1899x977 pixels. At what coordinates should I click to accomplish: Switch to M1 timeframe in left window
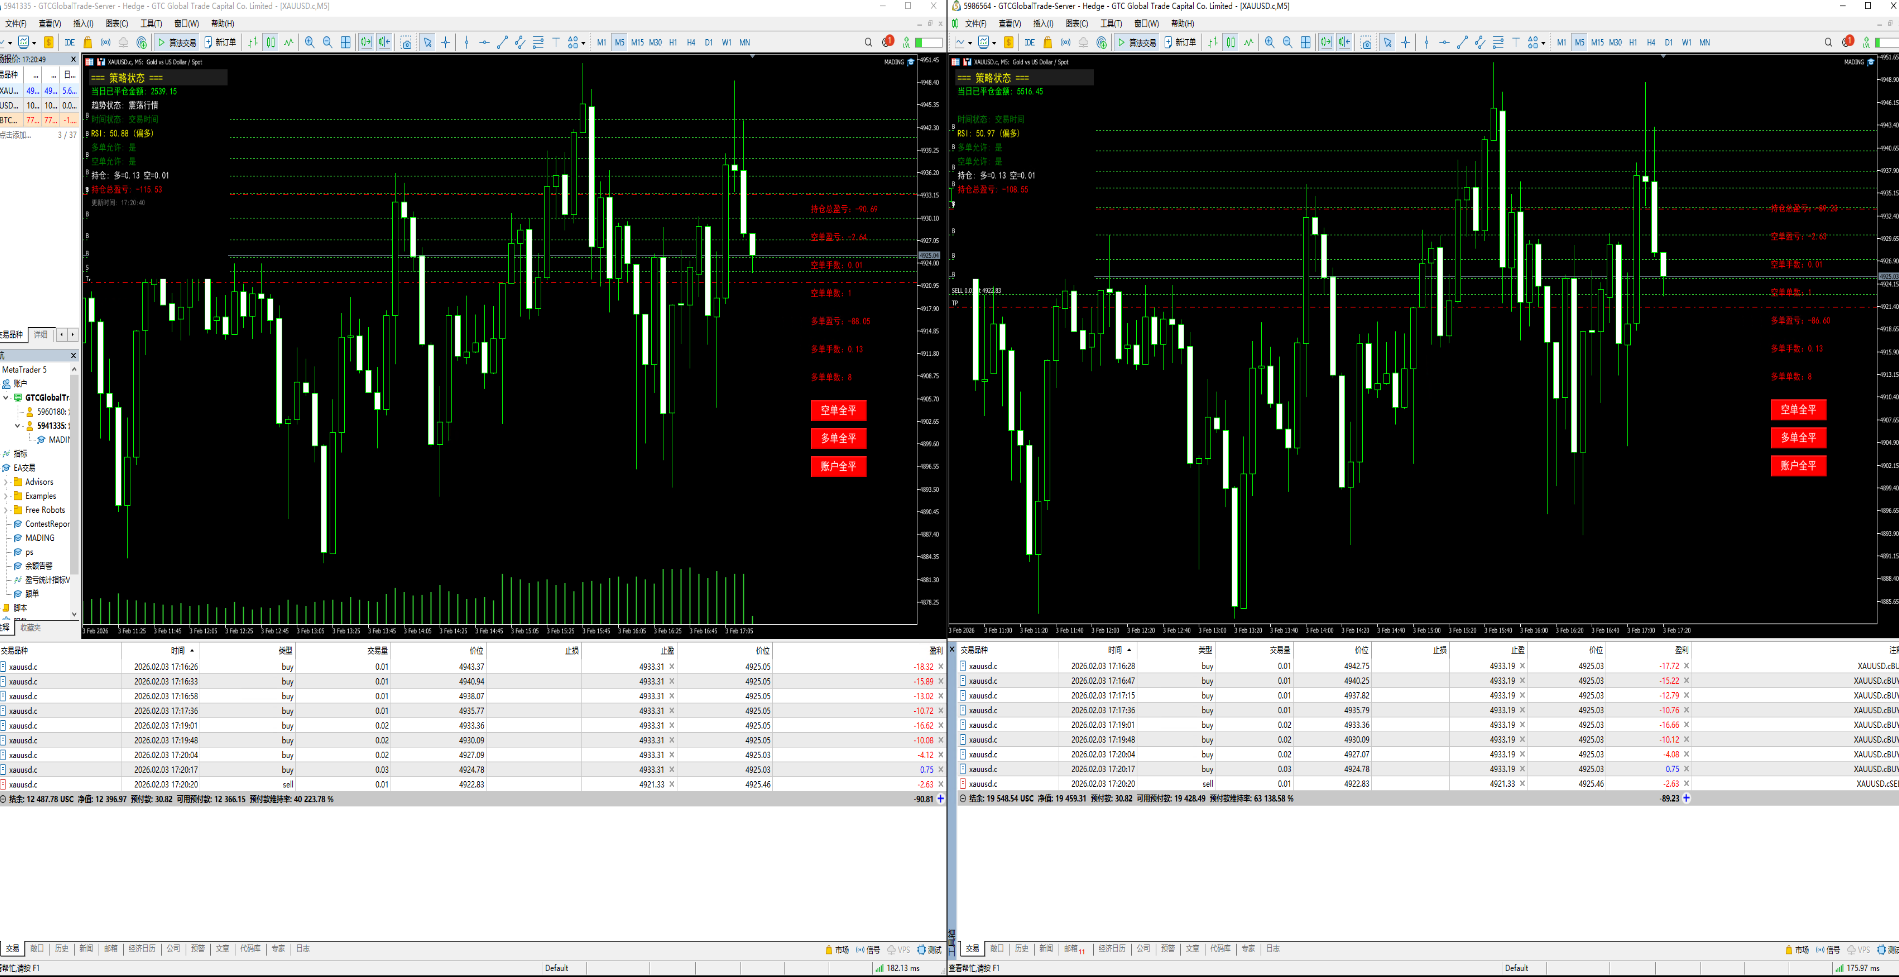coord(601,42)
